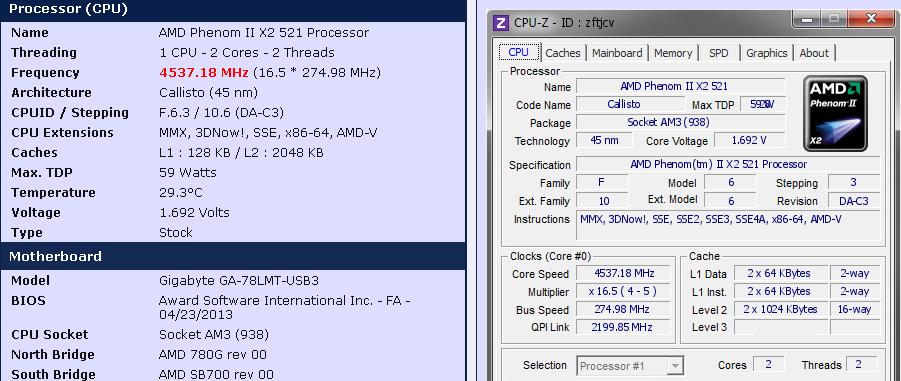Switch to the Caches tab
Viewport: 901px width, 381px height.
coord(563,53)
